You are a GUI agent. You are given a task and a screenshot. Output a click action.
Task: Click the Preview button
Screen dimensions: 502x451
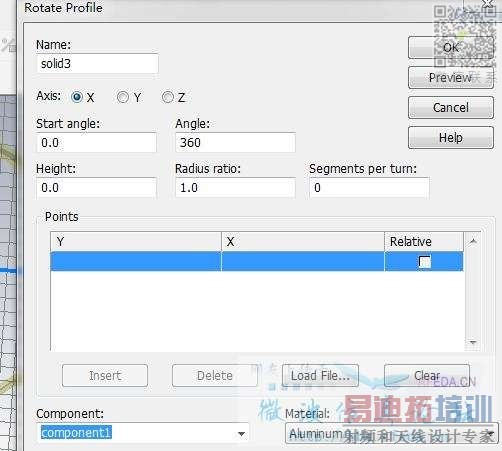coord(451,78)
